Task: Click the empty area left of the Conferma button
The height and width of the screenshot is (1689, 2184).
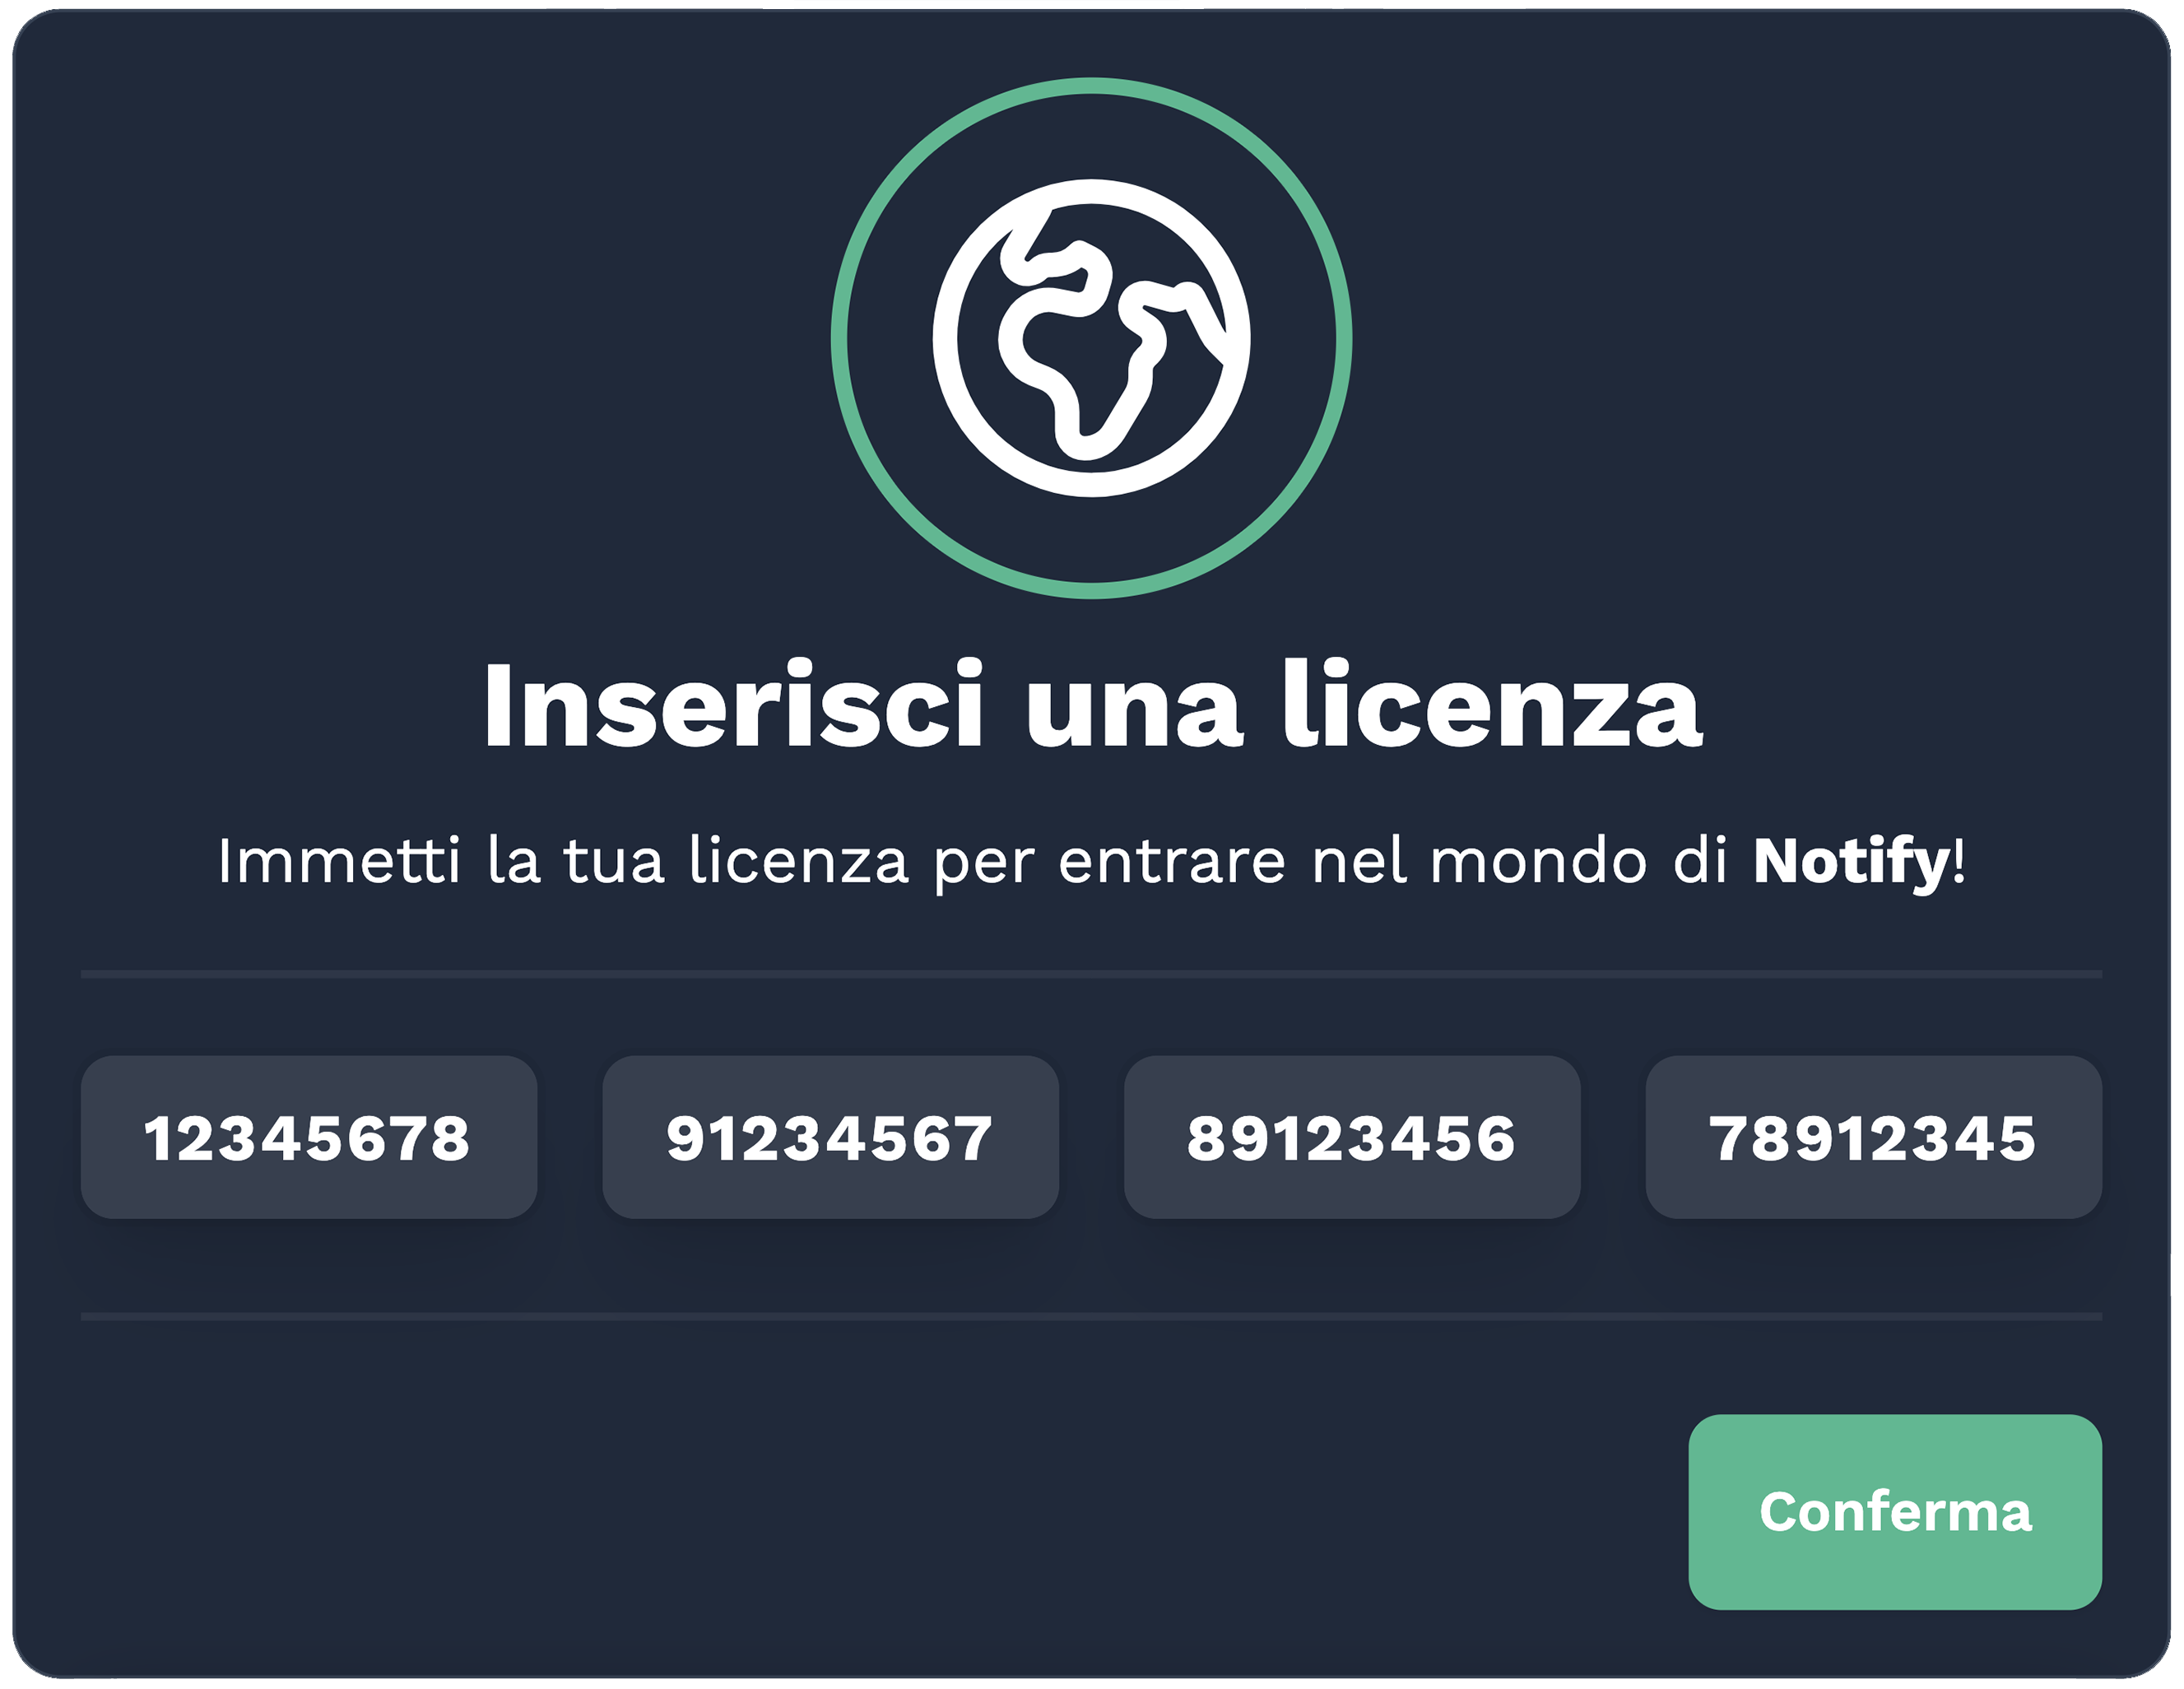Action: [x=880, y=1512]
